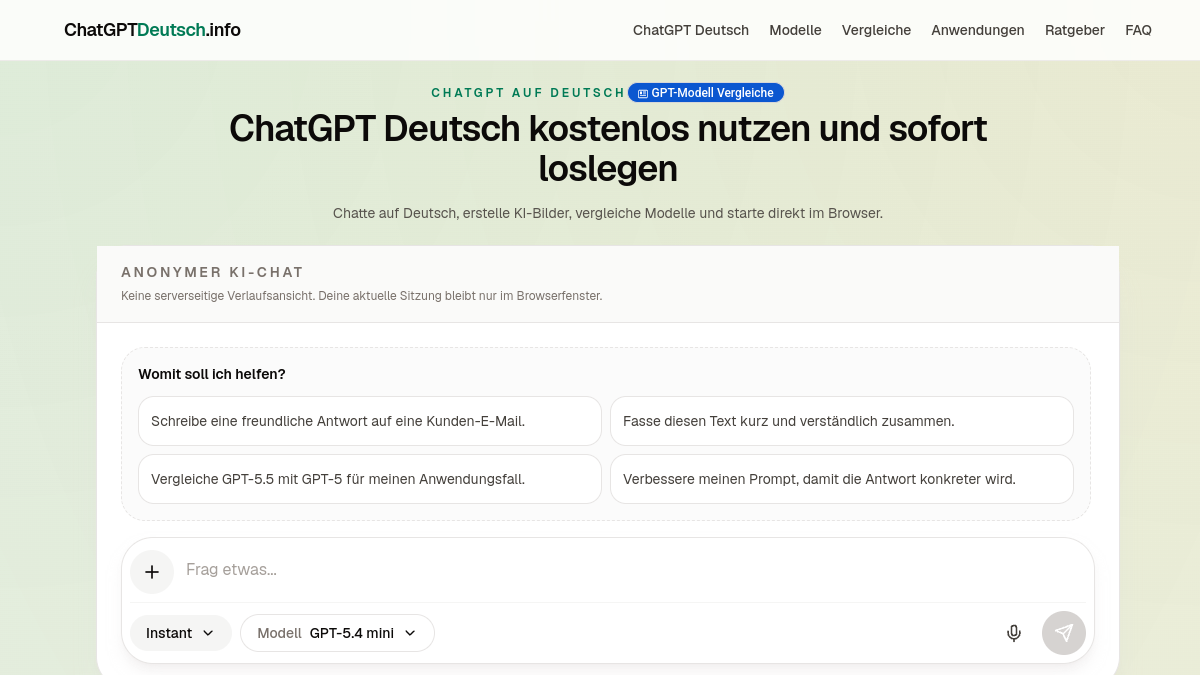Select Anwendungen in the top navigation

pyautogui.click(x=978, y=30)
